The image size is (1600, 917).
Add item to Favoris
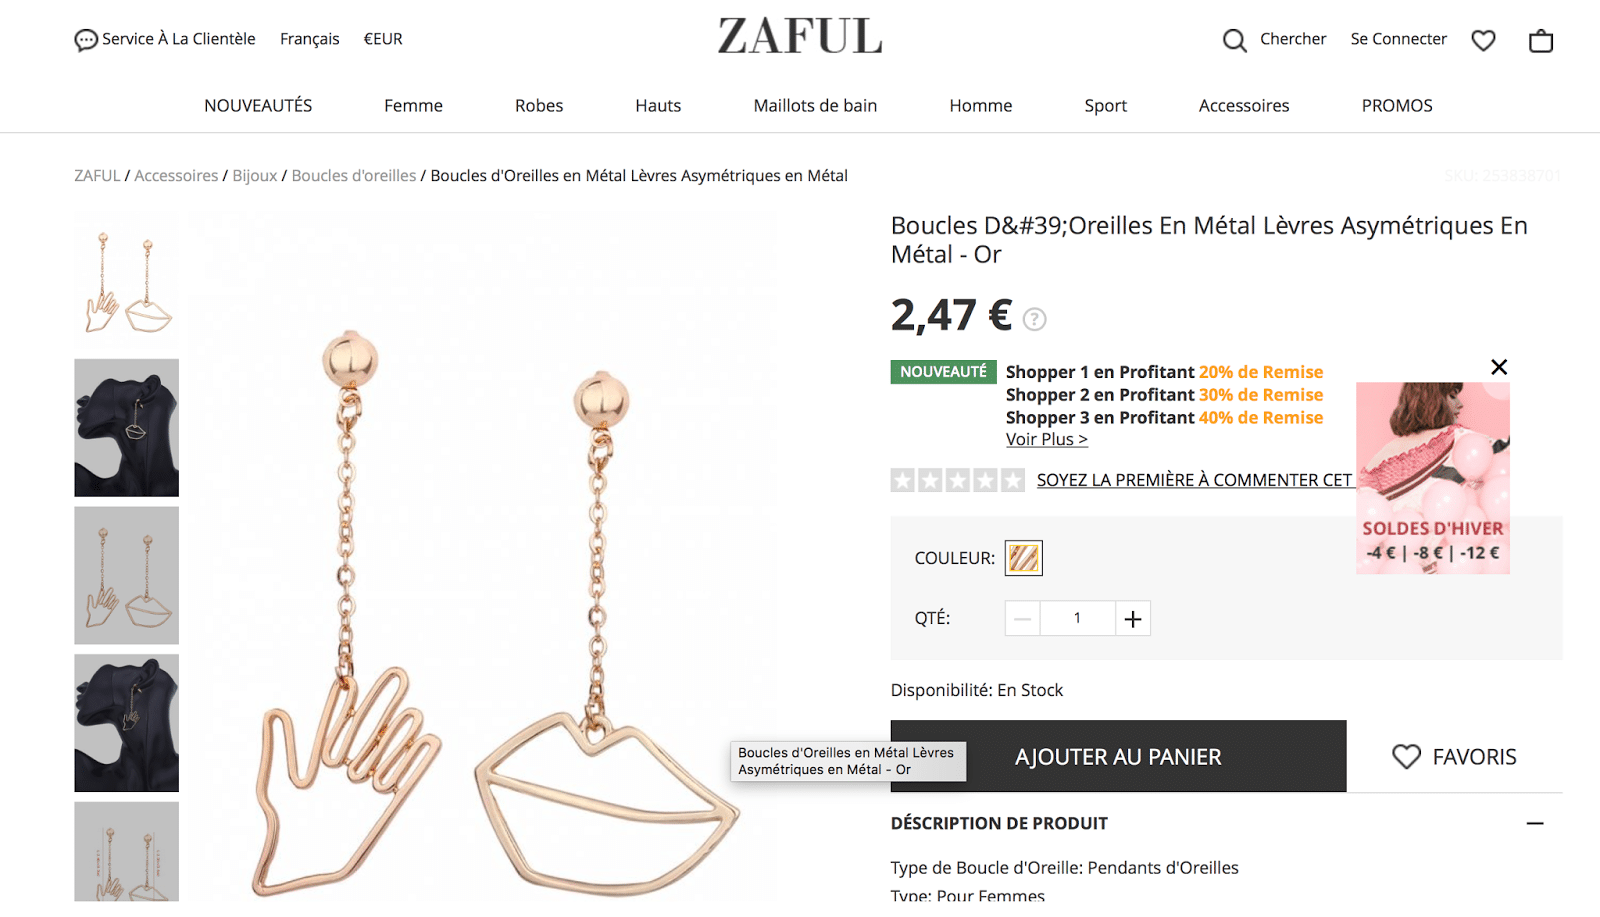[x=1454, y=757]
